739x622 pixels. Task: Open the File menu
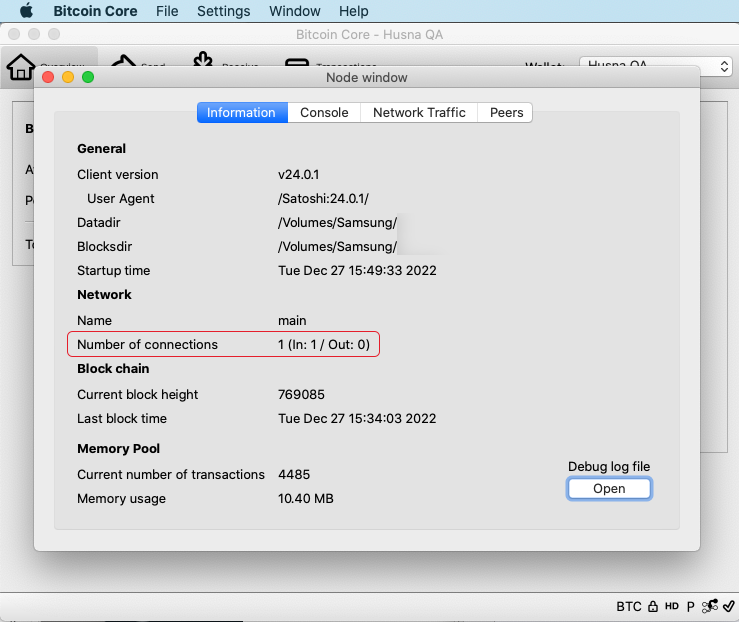coord(167,11)
